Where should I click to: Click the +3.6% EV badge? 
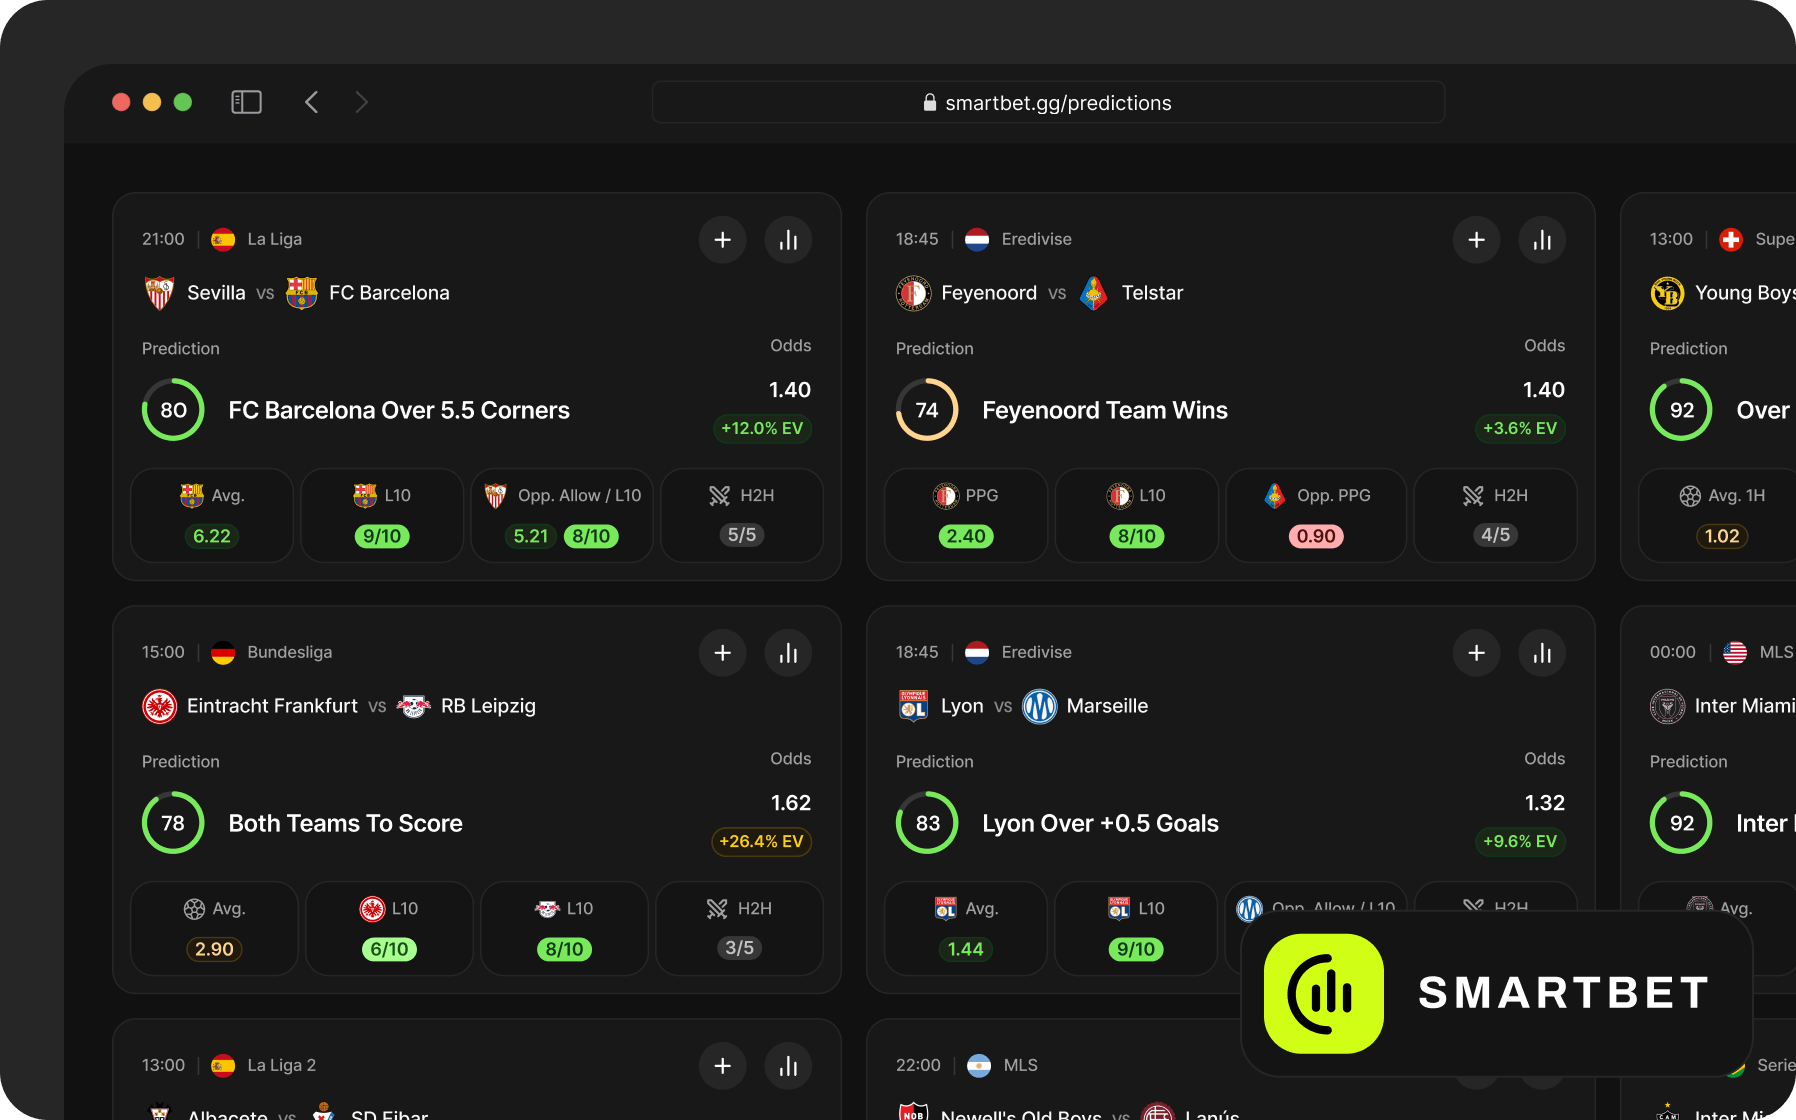pos(1520,428)
